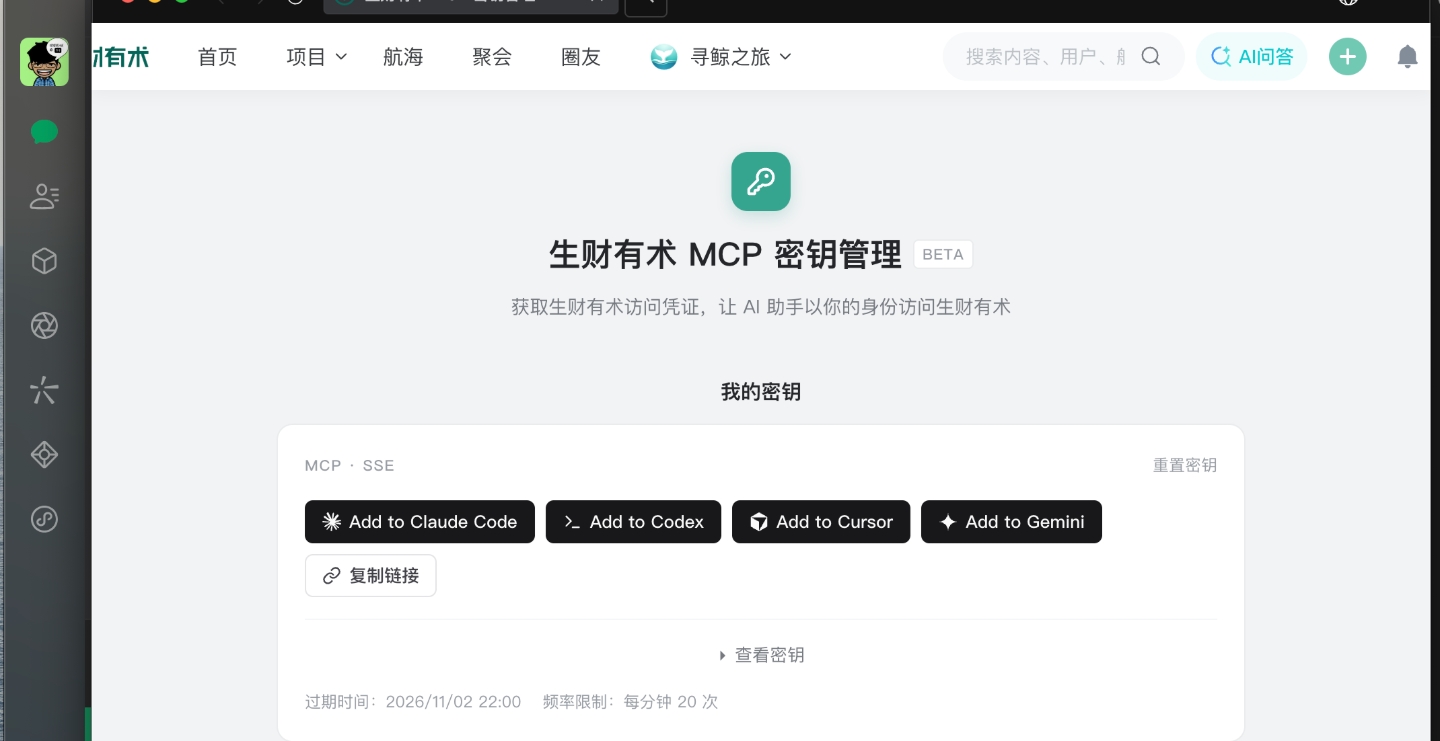
Task: Click the MCP · SSE label
Action: [350, 466]
